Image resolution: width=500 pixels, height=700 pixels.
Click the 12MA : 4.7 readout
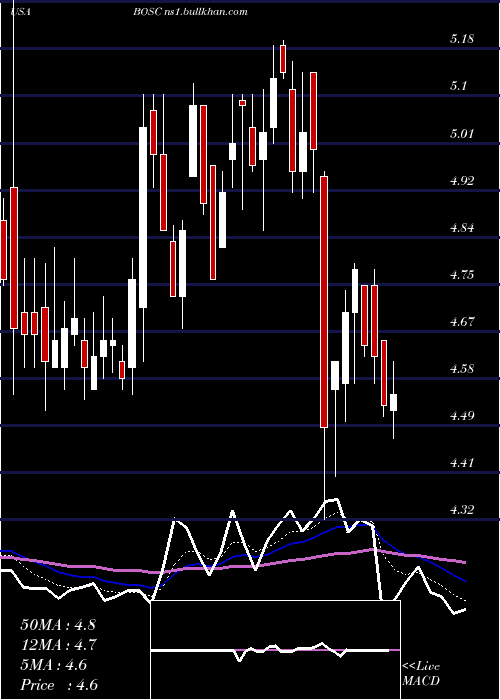[x=58, y=645]
